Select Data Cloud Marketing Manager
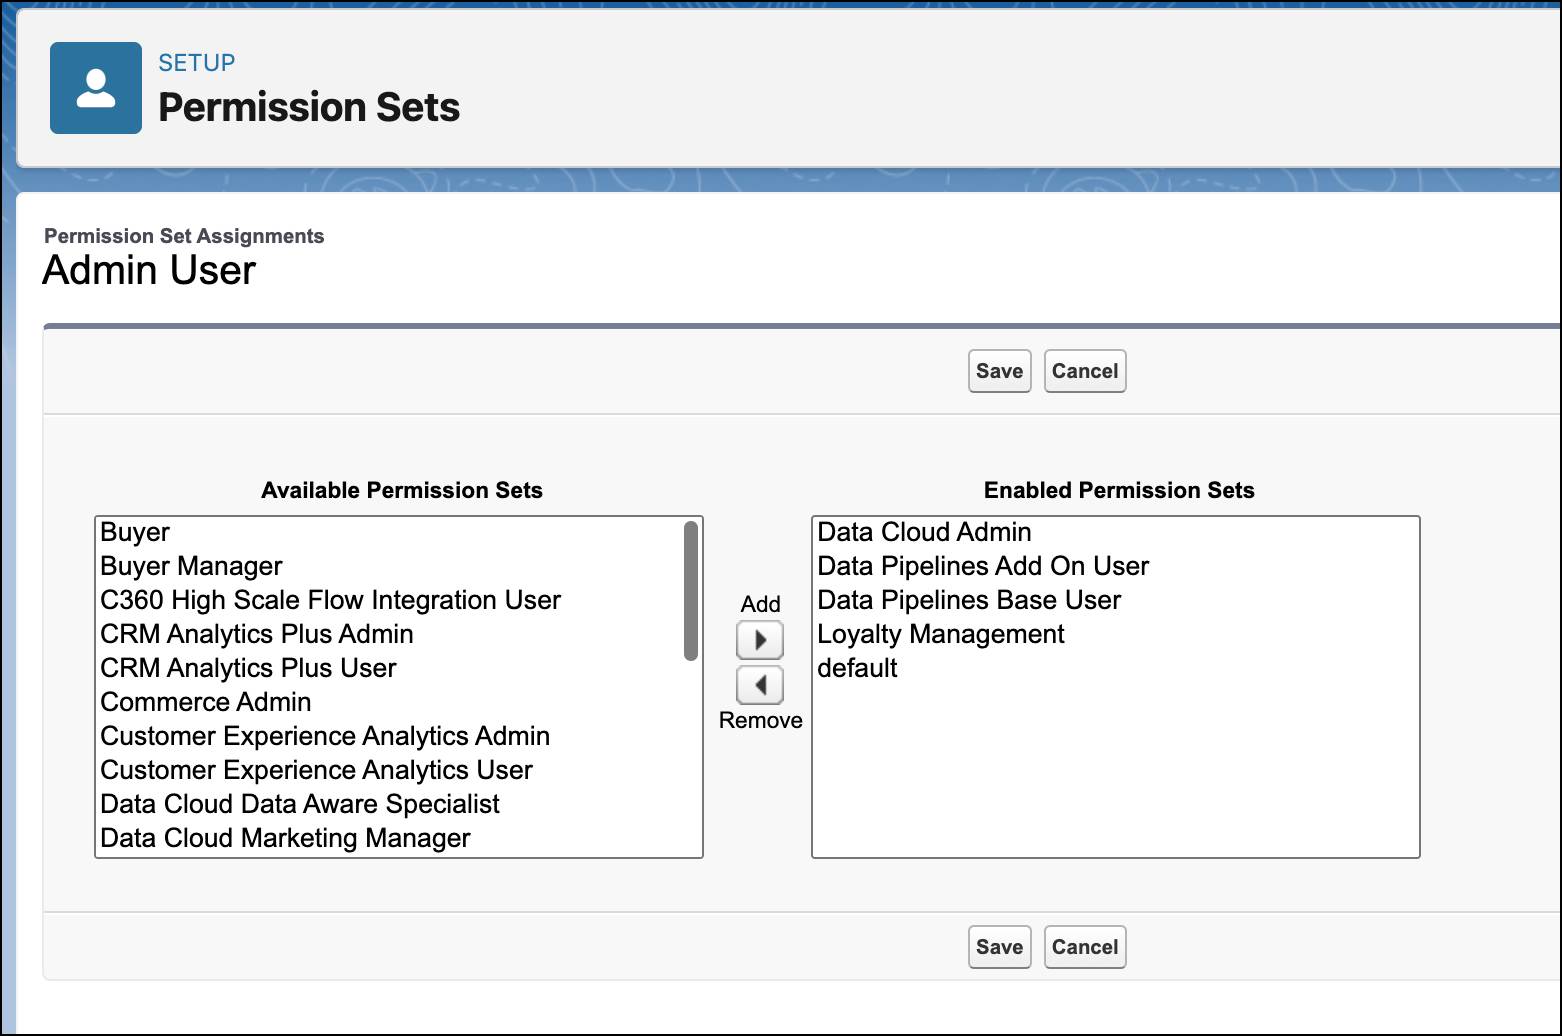Image resolution: width=1562 pixels, height=1036 pixels. click(390, 838)
